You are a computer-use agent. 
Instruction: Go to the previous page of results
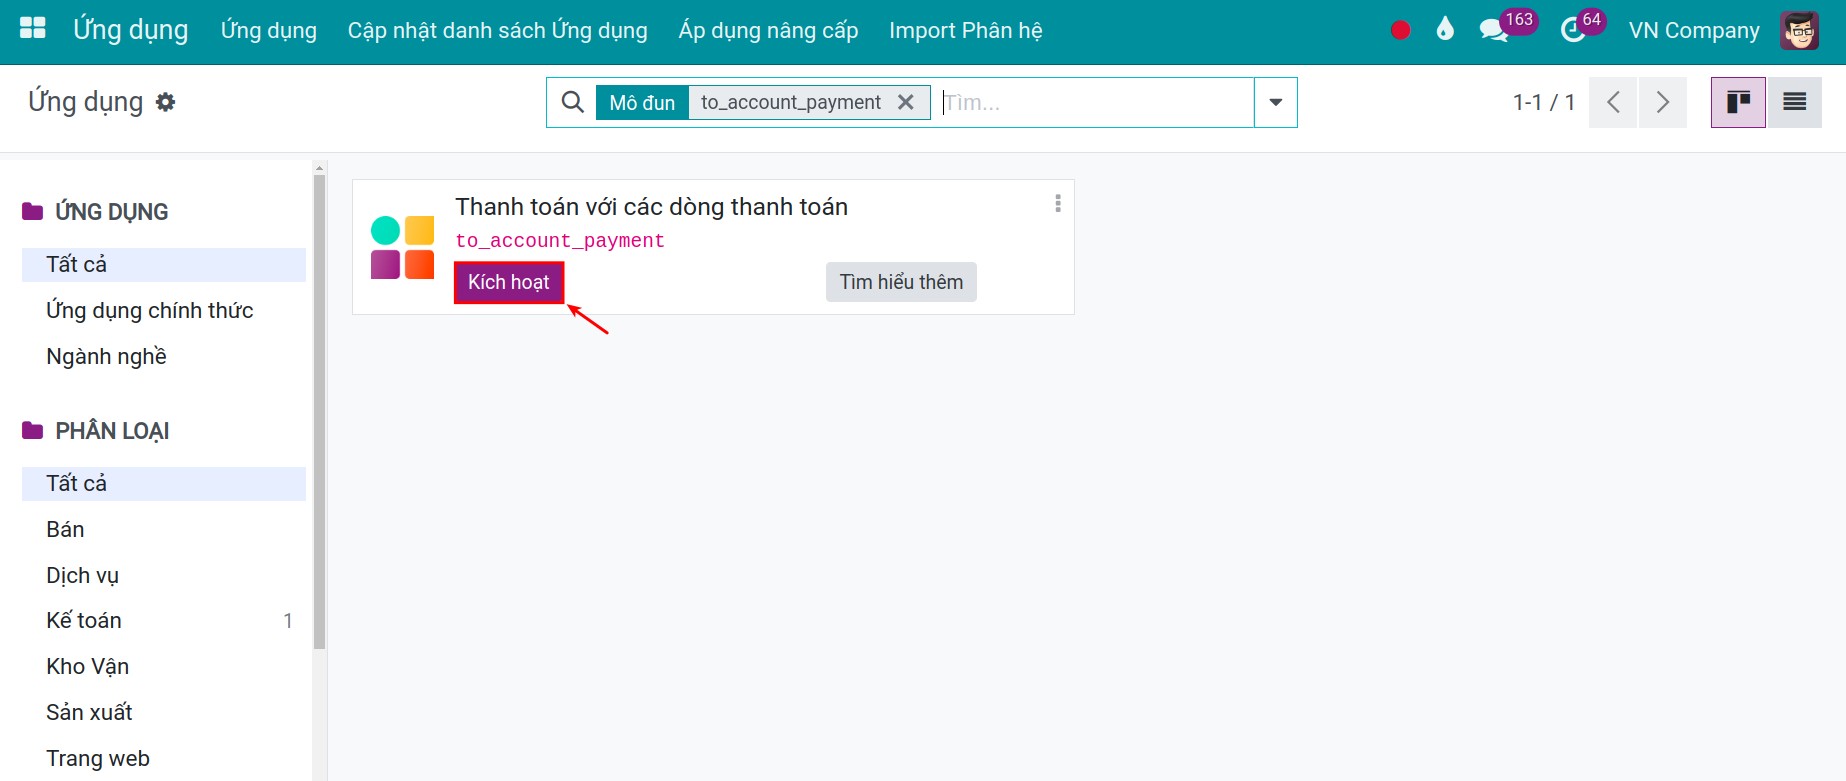point(1613,102)
